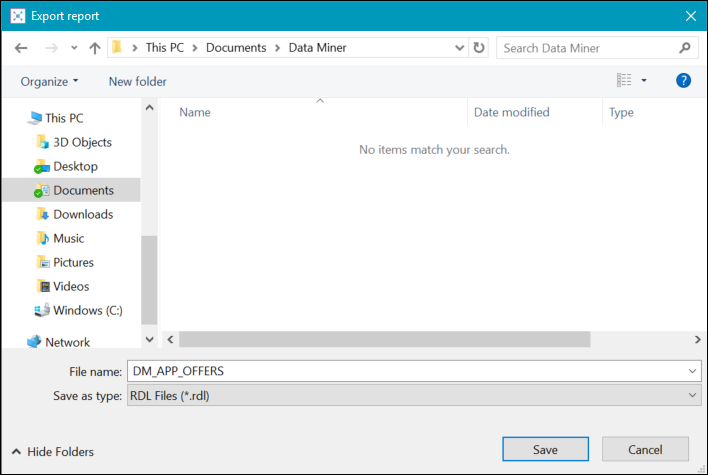Sort by Date modified column header
Screen dimensions: 708x475
click(x=512, y=112)
